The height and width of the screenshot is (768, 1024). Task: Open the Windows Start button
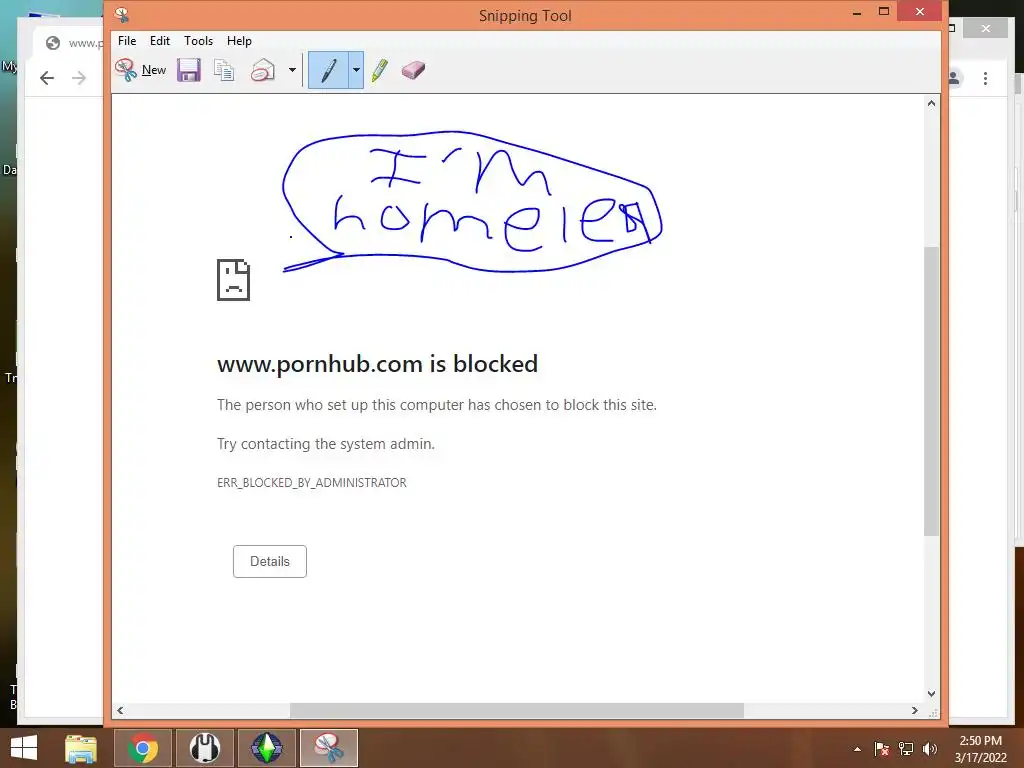24,748
